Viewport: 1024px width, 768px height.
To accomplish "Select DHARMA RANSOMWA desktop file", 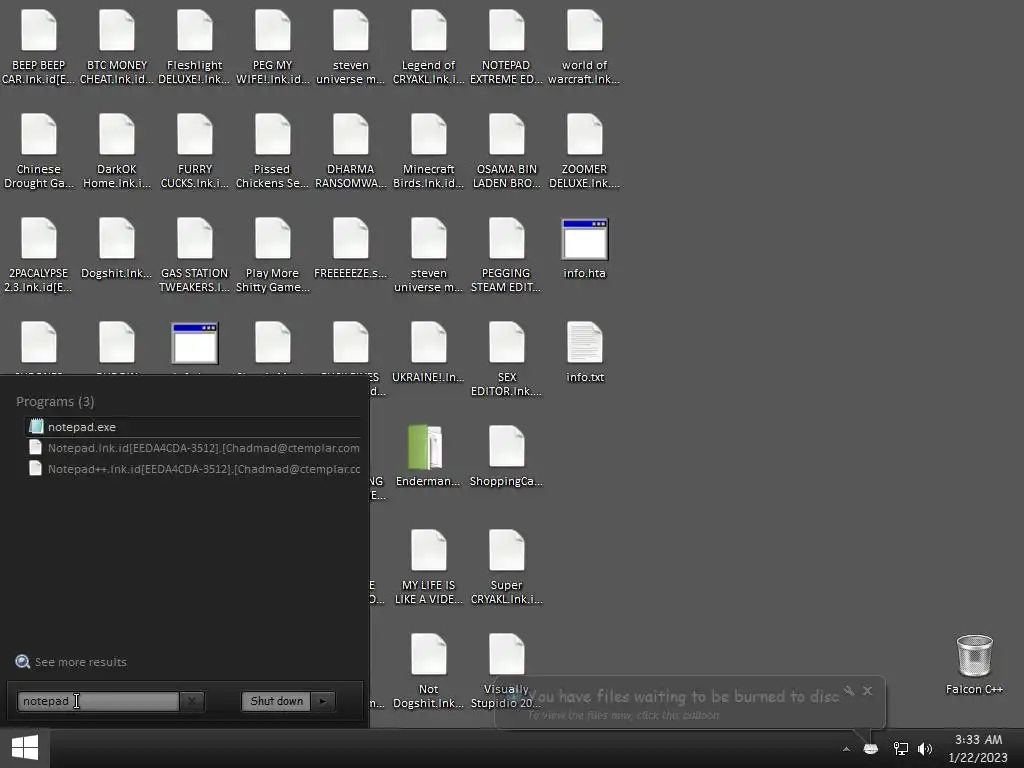I will pos(351,152).
